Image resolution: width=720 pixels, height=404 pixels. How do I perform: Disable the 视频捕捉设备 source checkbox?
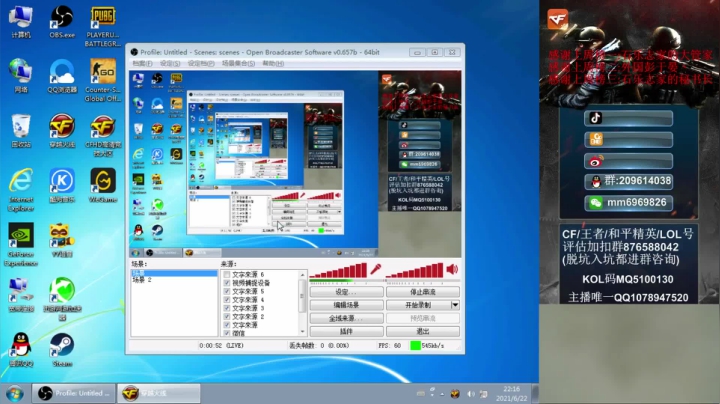pyautogui.click(x=226, y=283)
